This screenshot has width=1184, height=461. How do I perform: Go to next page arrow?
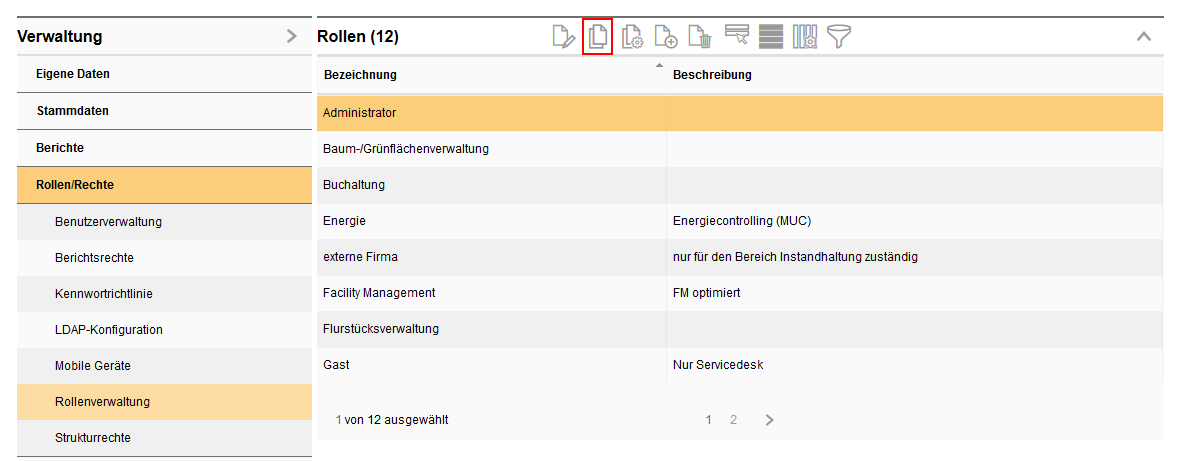[769, 420]
